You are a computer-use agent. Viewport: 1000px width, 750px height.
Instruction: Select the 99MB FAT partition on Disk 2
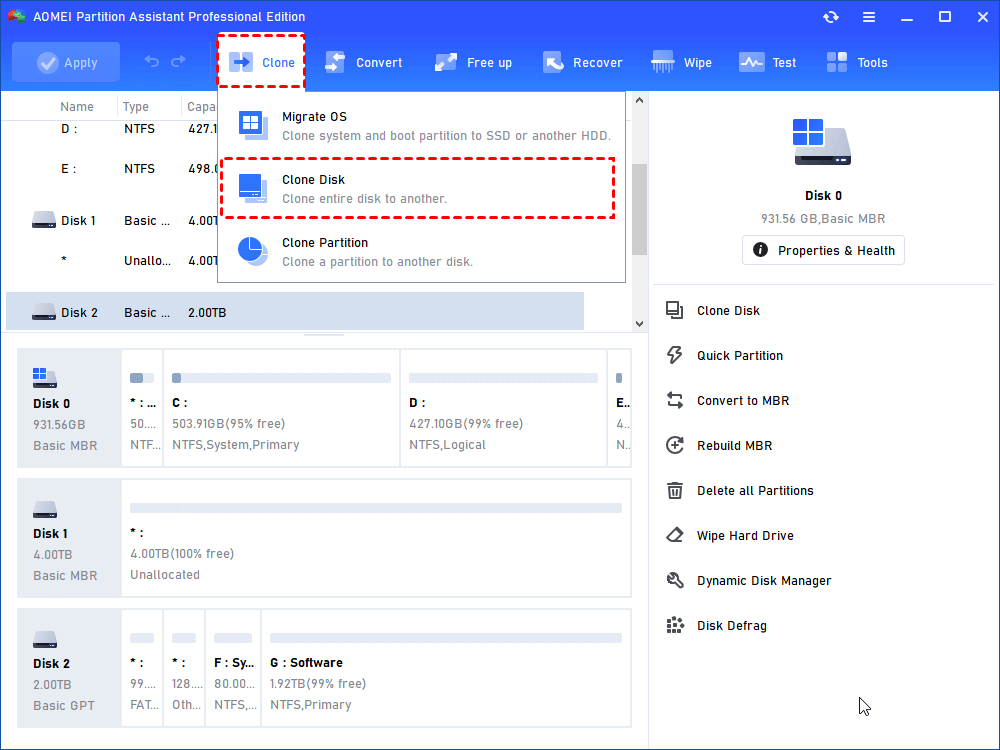point(142,668)
